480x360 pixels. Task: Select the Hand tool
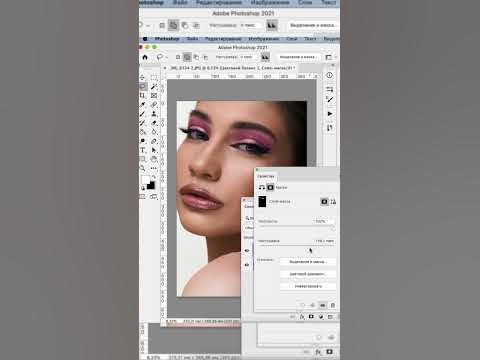pos(154,159)
